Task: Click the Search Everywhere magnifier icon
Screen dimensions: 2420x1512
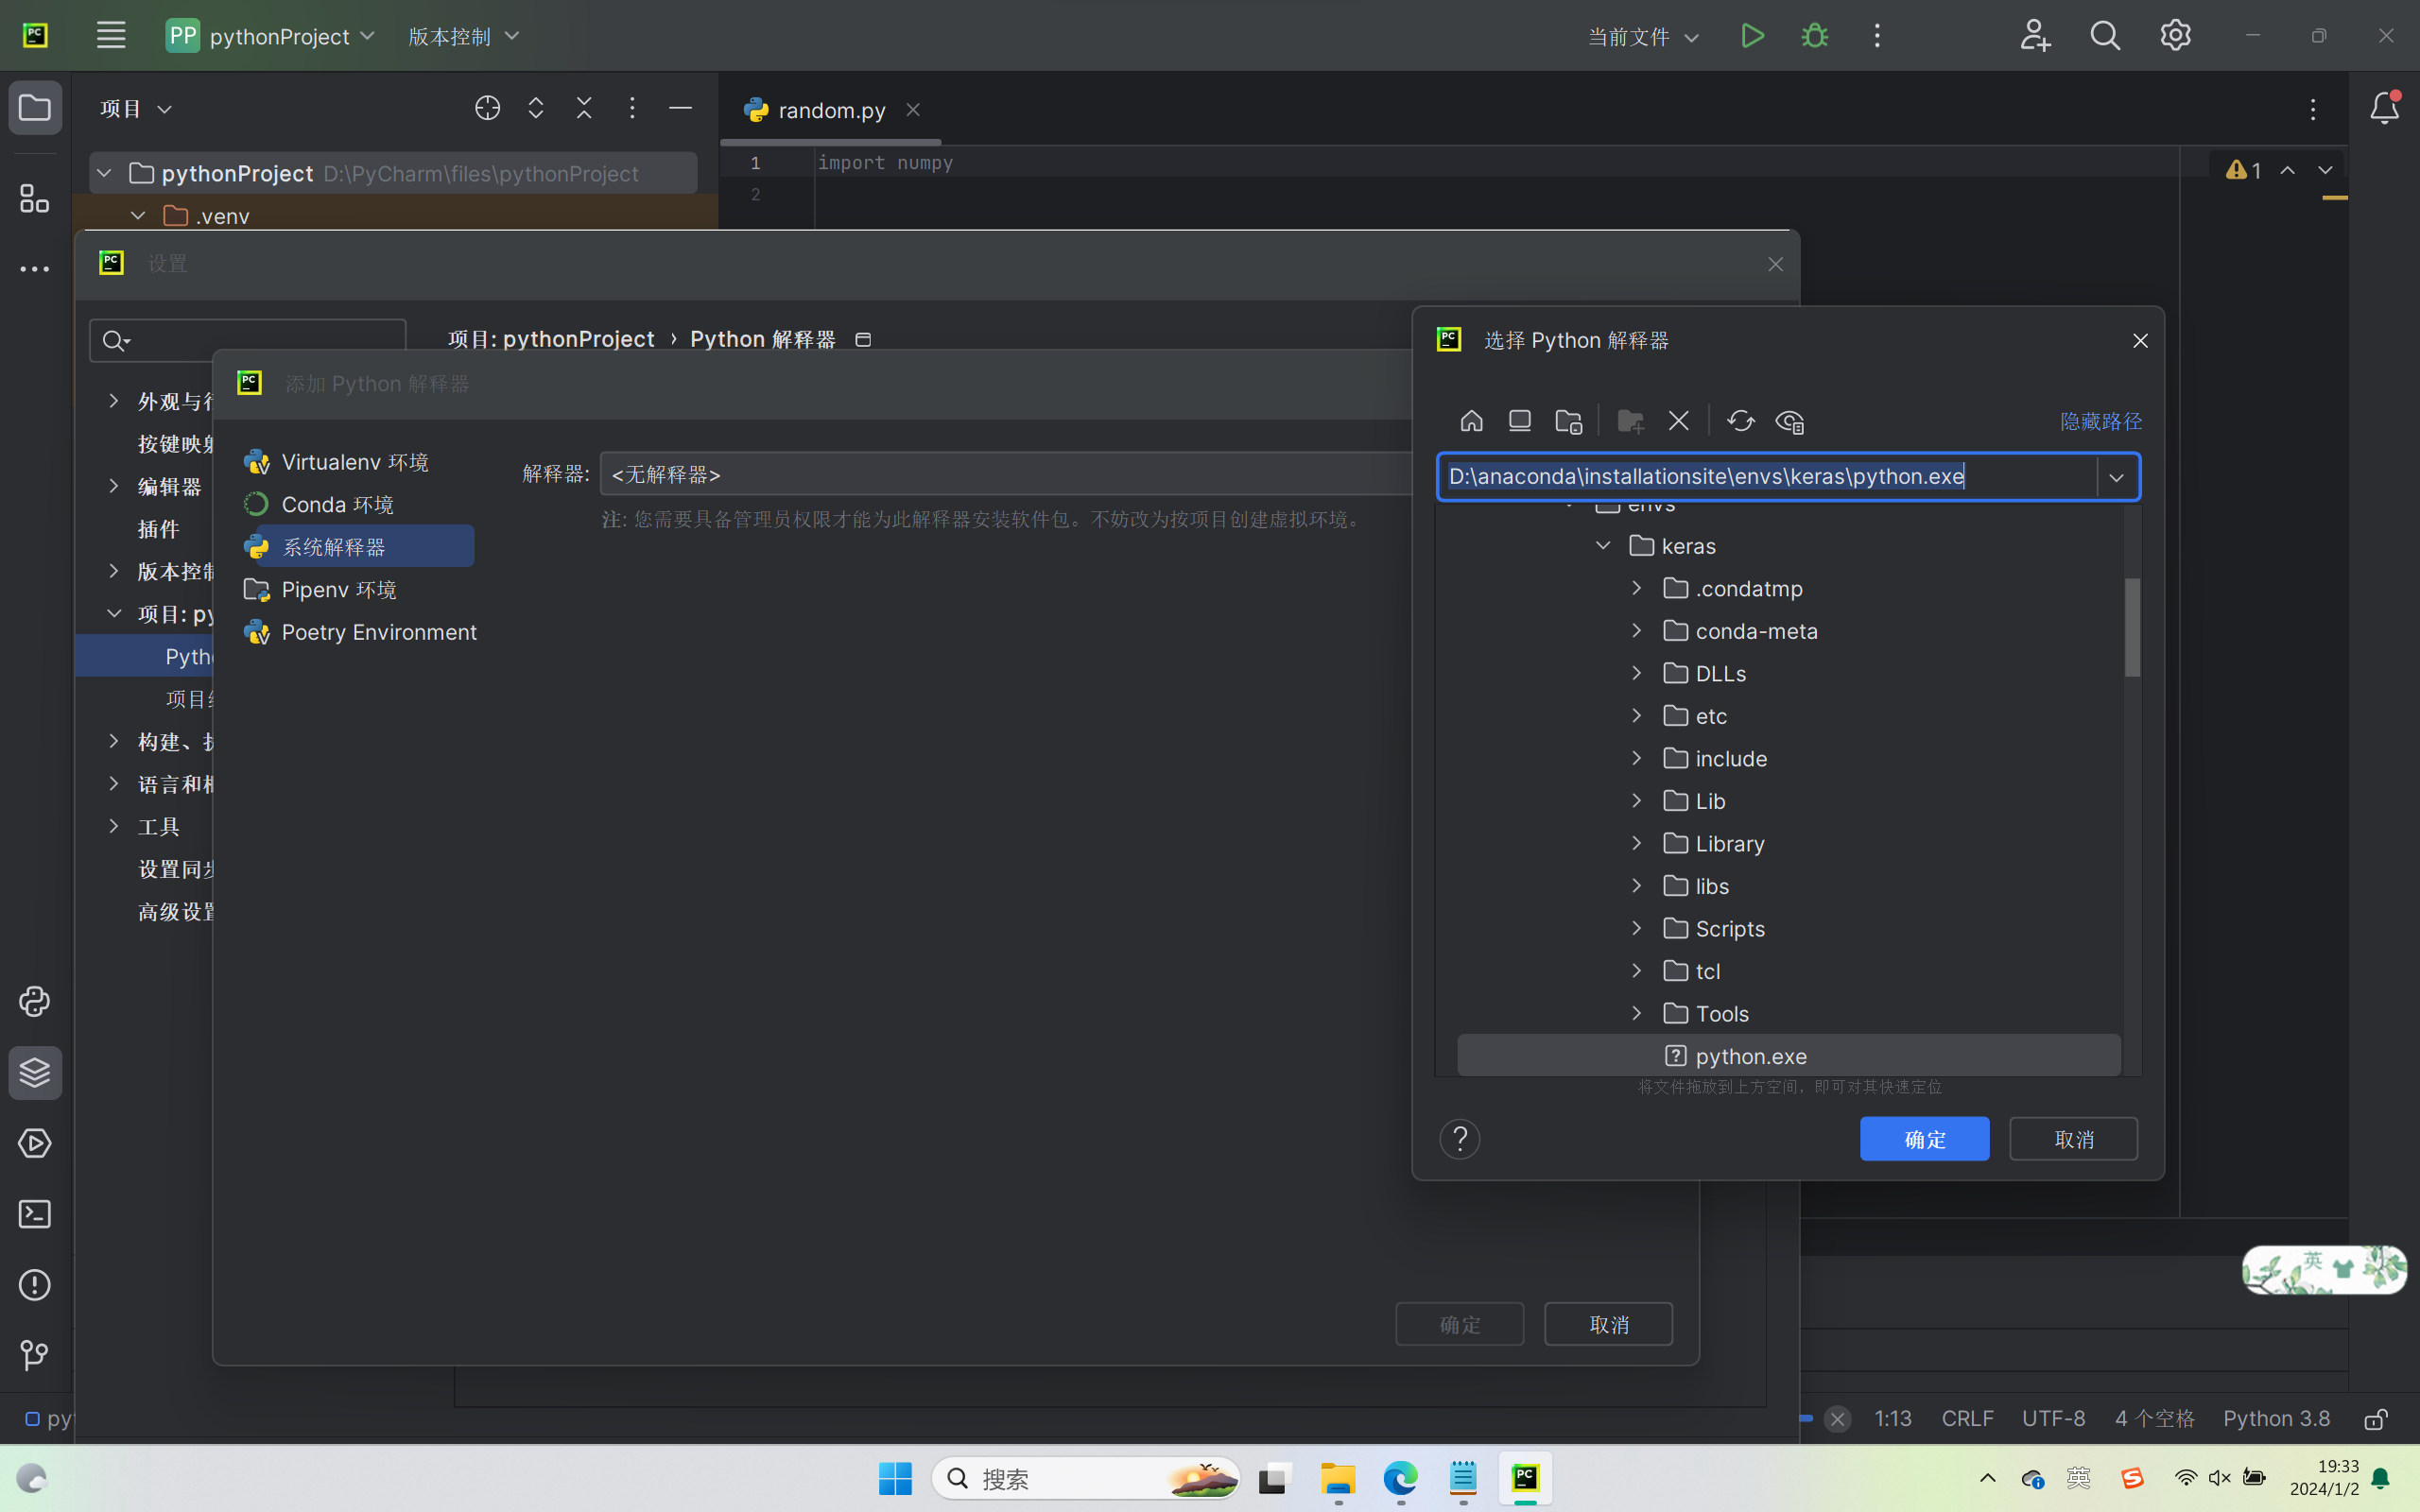Action: point(2105,36)
